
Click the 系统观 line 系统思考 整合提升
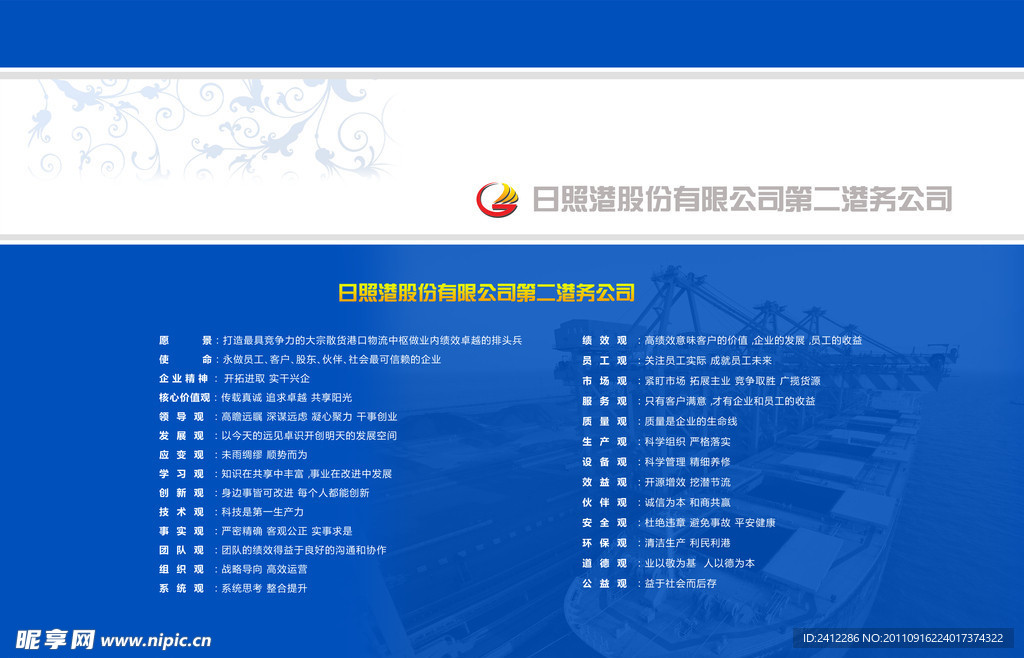233,588
